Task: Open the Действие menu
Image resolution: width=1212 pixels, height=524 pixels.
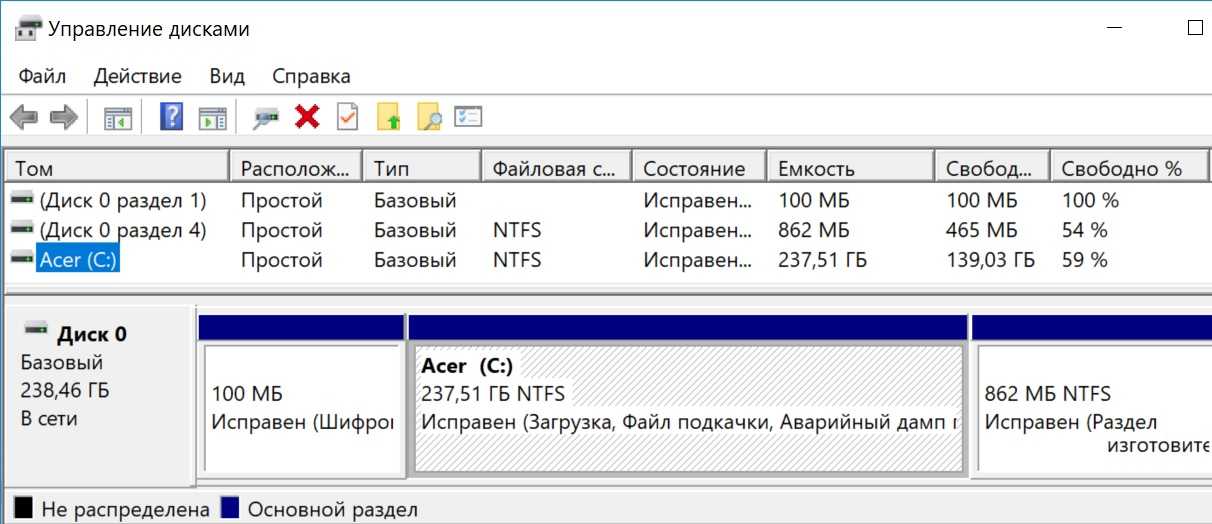Action: [x=138, y=76]
